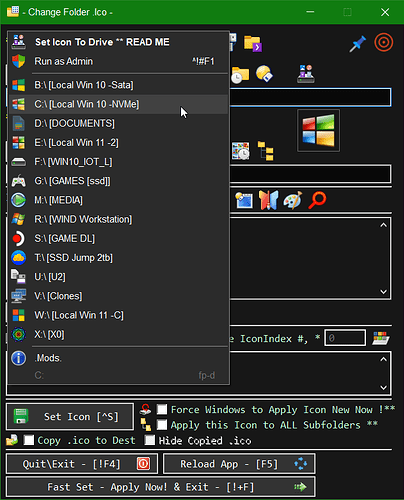Click the icon path field below the preview
The image size is (404, 500).
pyautogui.click(x=310, y=174)
